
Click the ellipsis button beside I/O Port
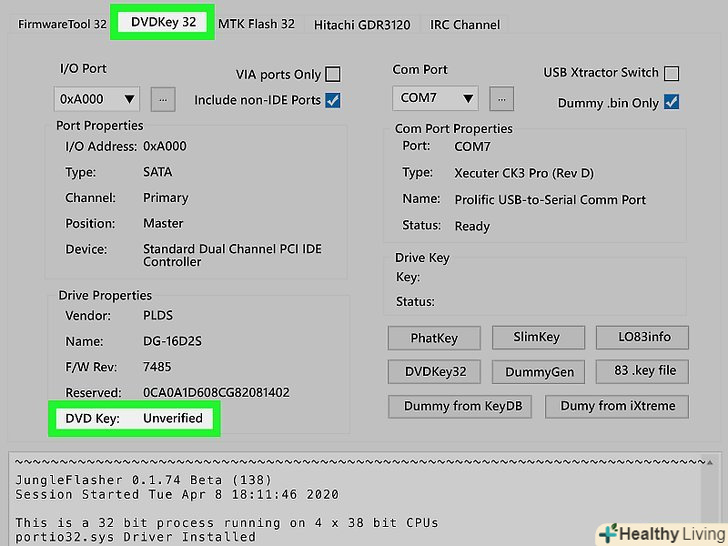click(163, 99)
